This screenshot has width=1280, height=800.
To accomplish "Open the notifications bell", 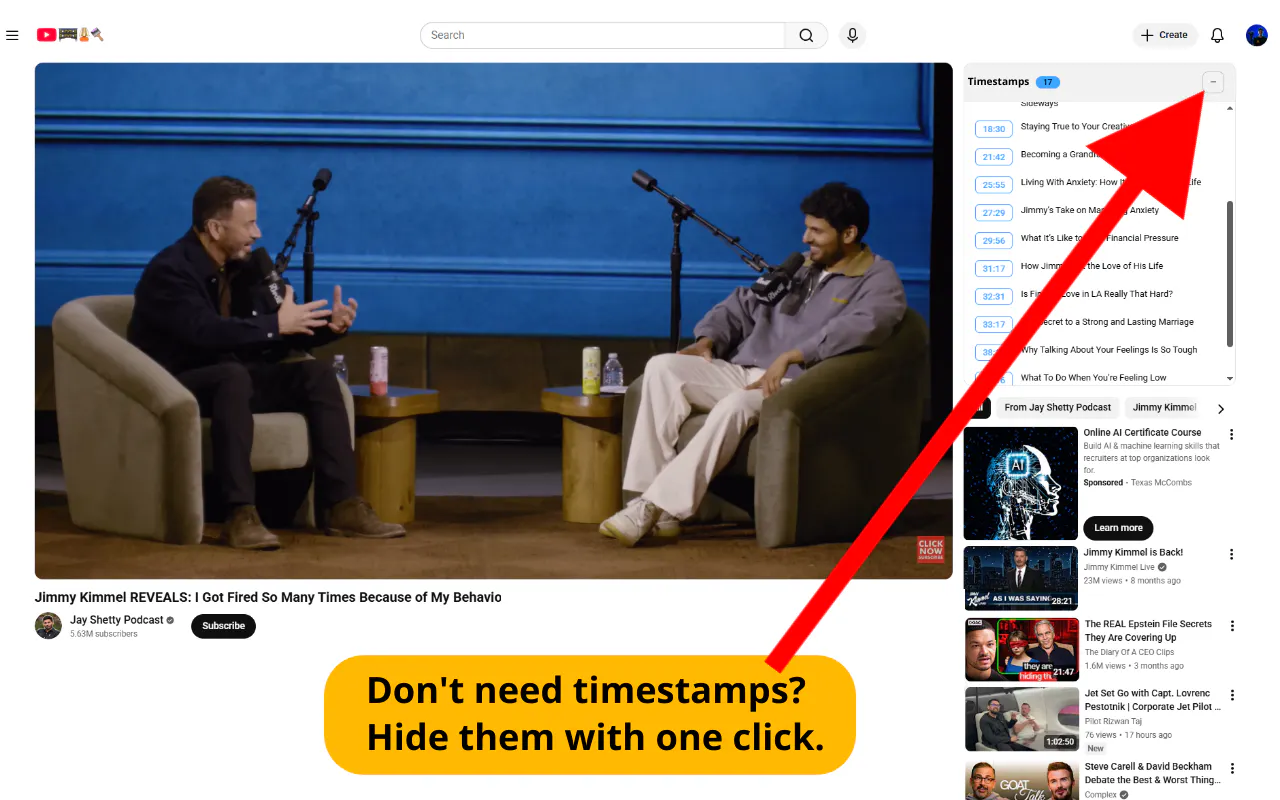I will 1217,35.
